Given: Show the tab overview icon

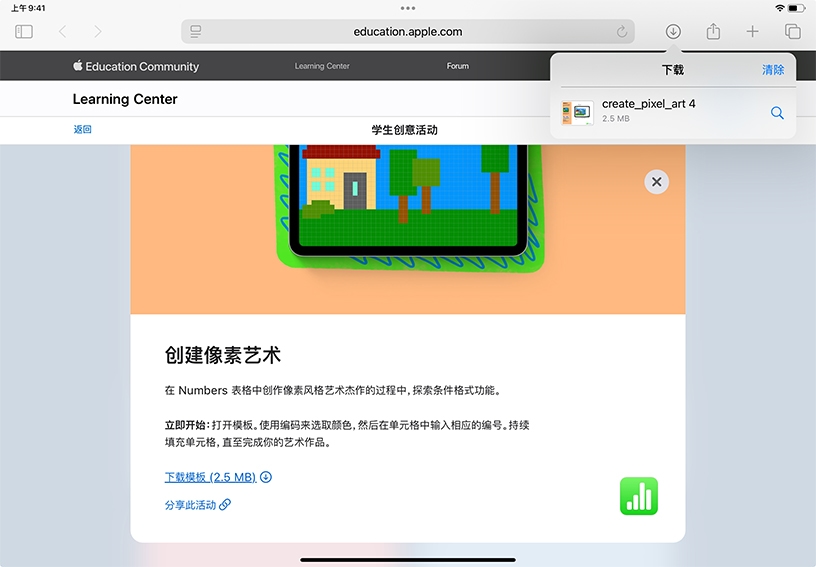Looking at the screenshot, I should coord(792,32).
